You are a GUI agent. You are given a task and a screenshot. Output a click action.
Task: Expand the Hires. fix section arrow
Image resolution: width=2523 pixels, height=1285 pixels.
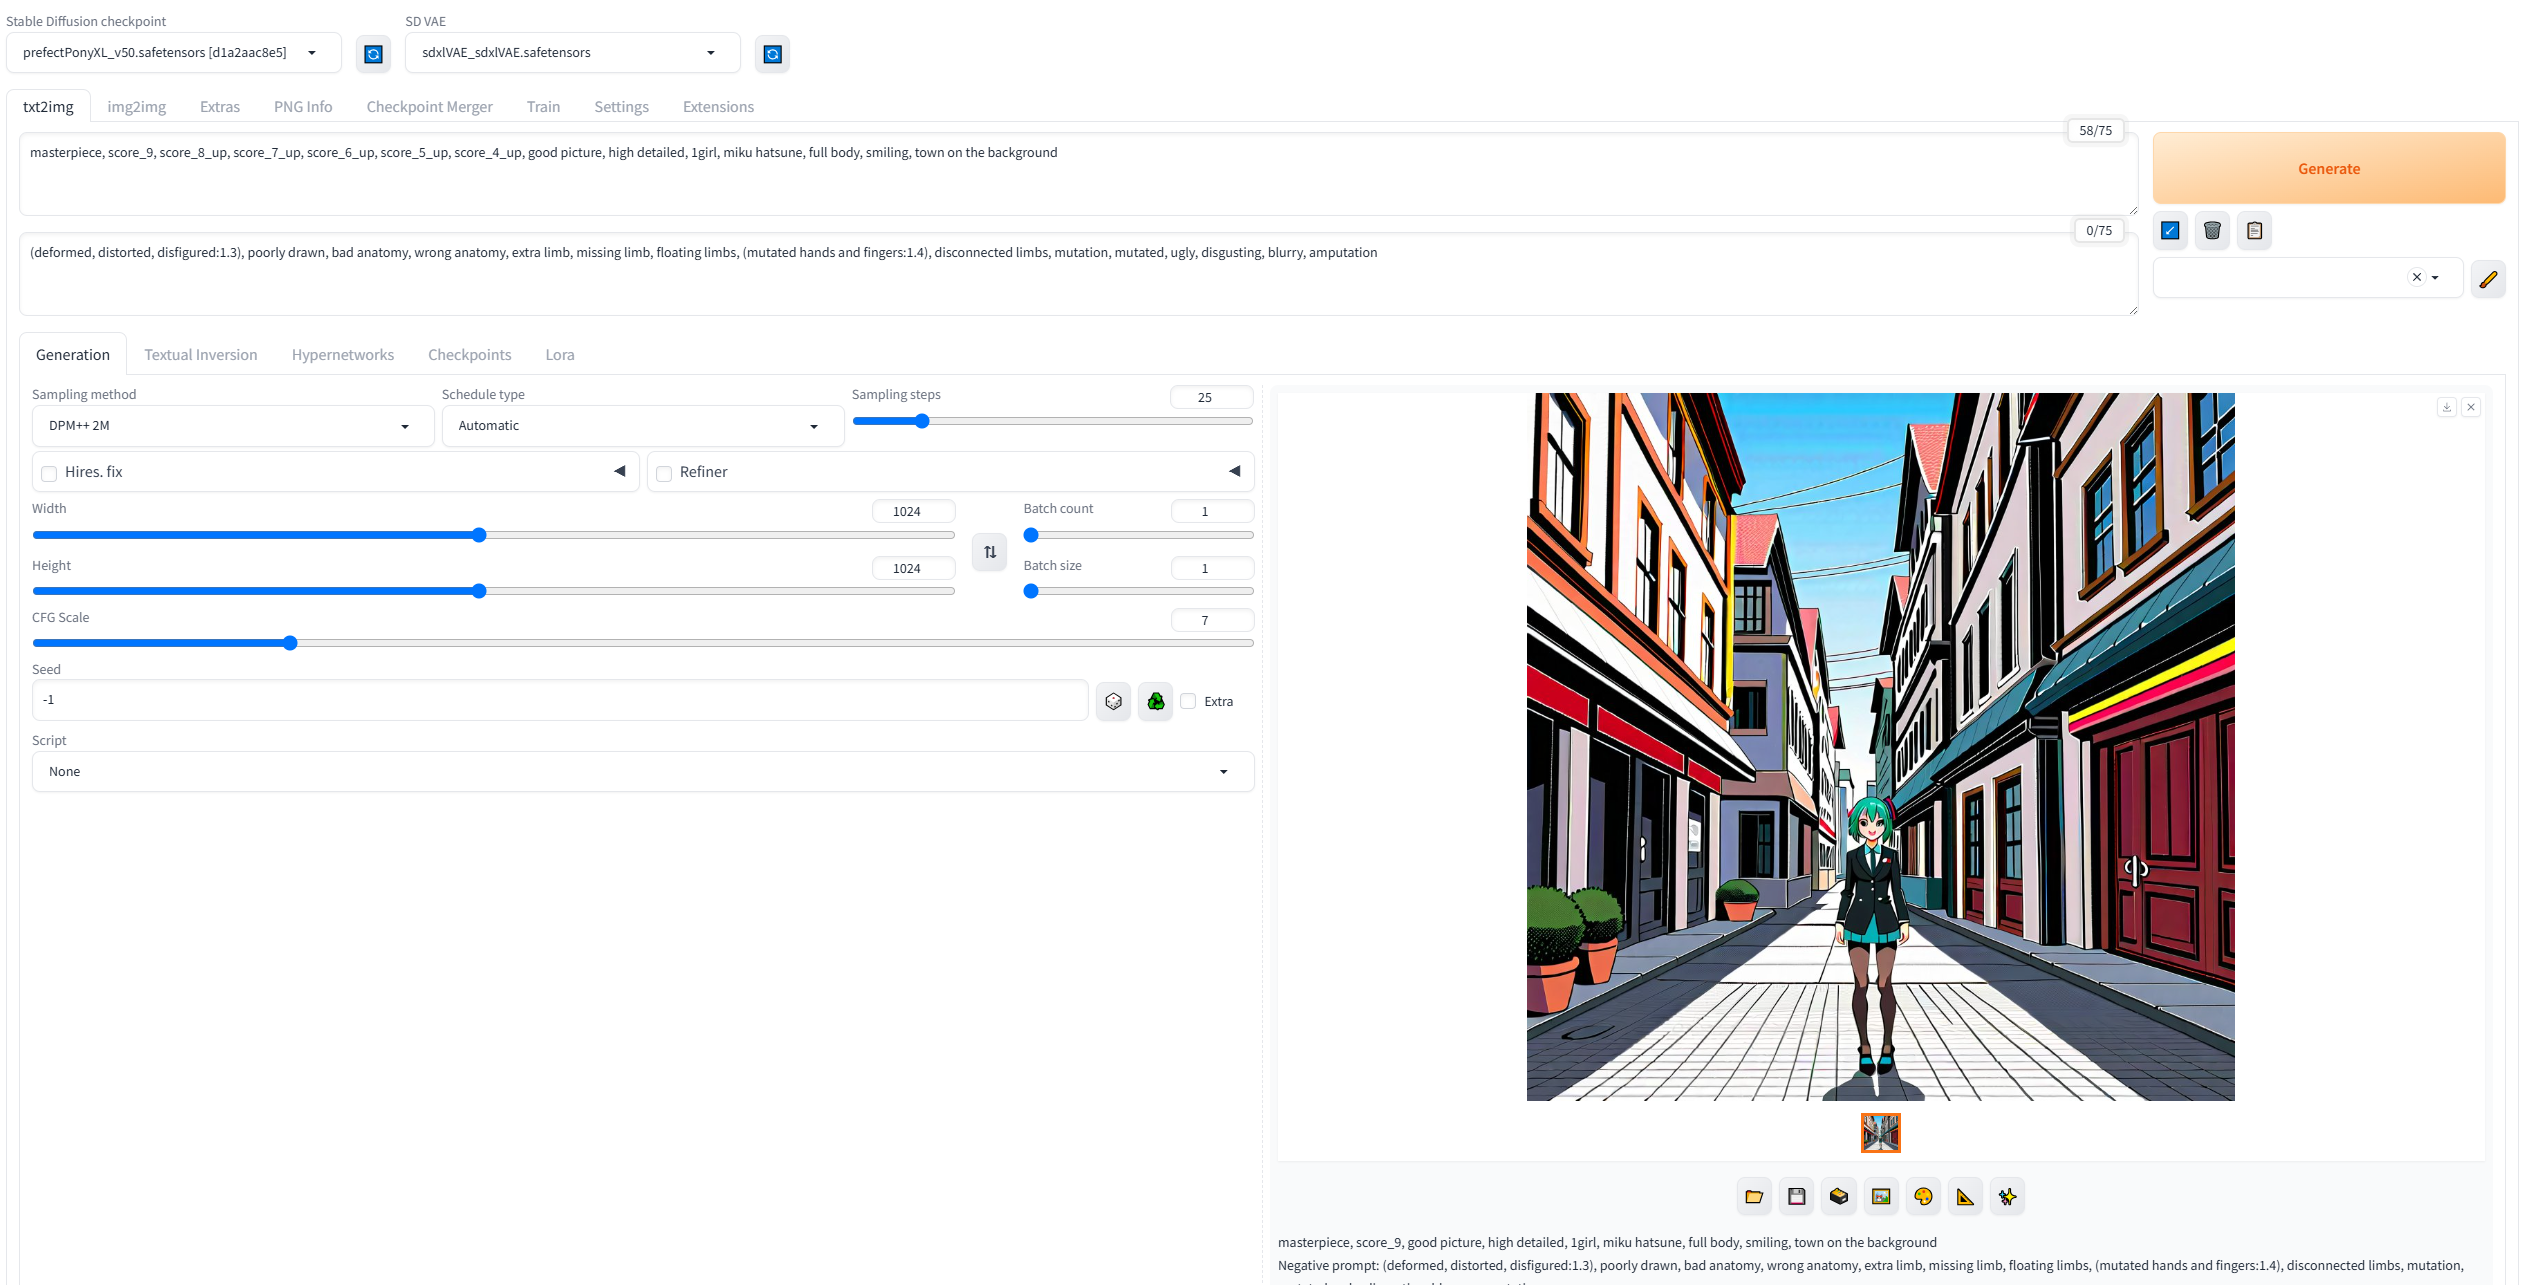(620, 471)
